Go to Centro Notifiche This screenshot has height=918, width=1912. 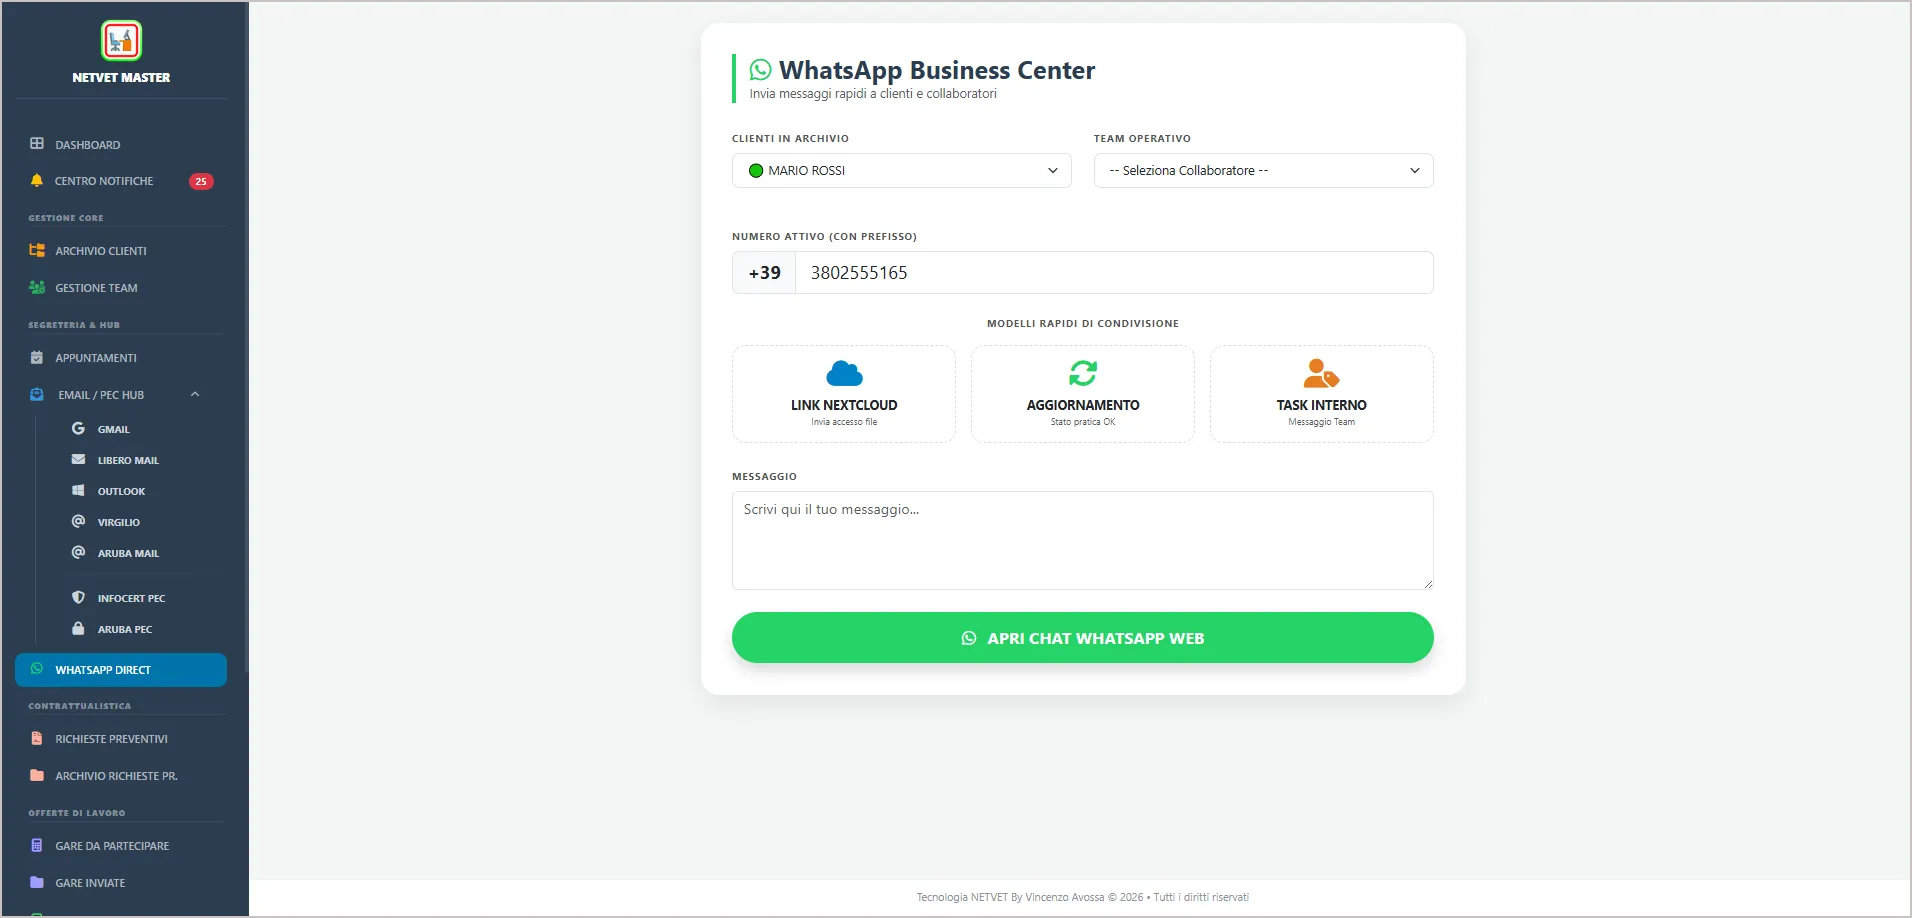pyautogui.click(x=121, y=181)
